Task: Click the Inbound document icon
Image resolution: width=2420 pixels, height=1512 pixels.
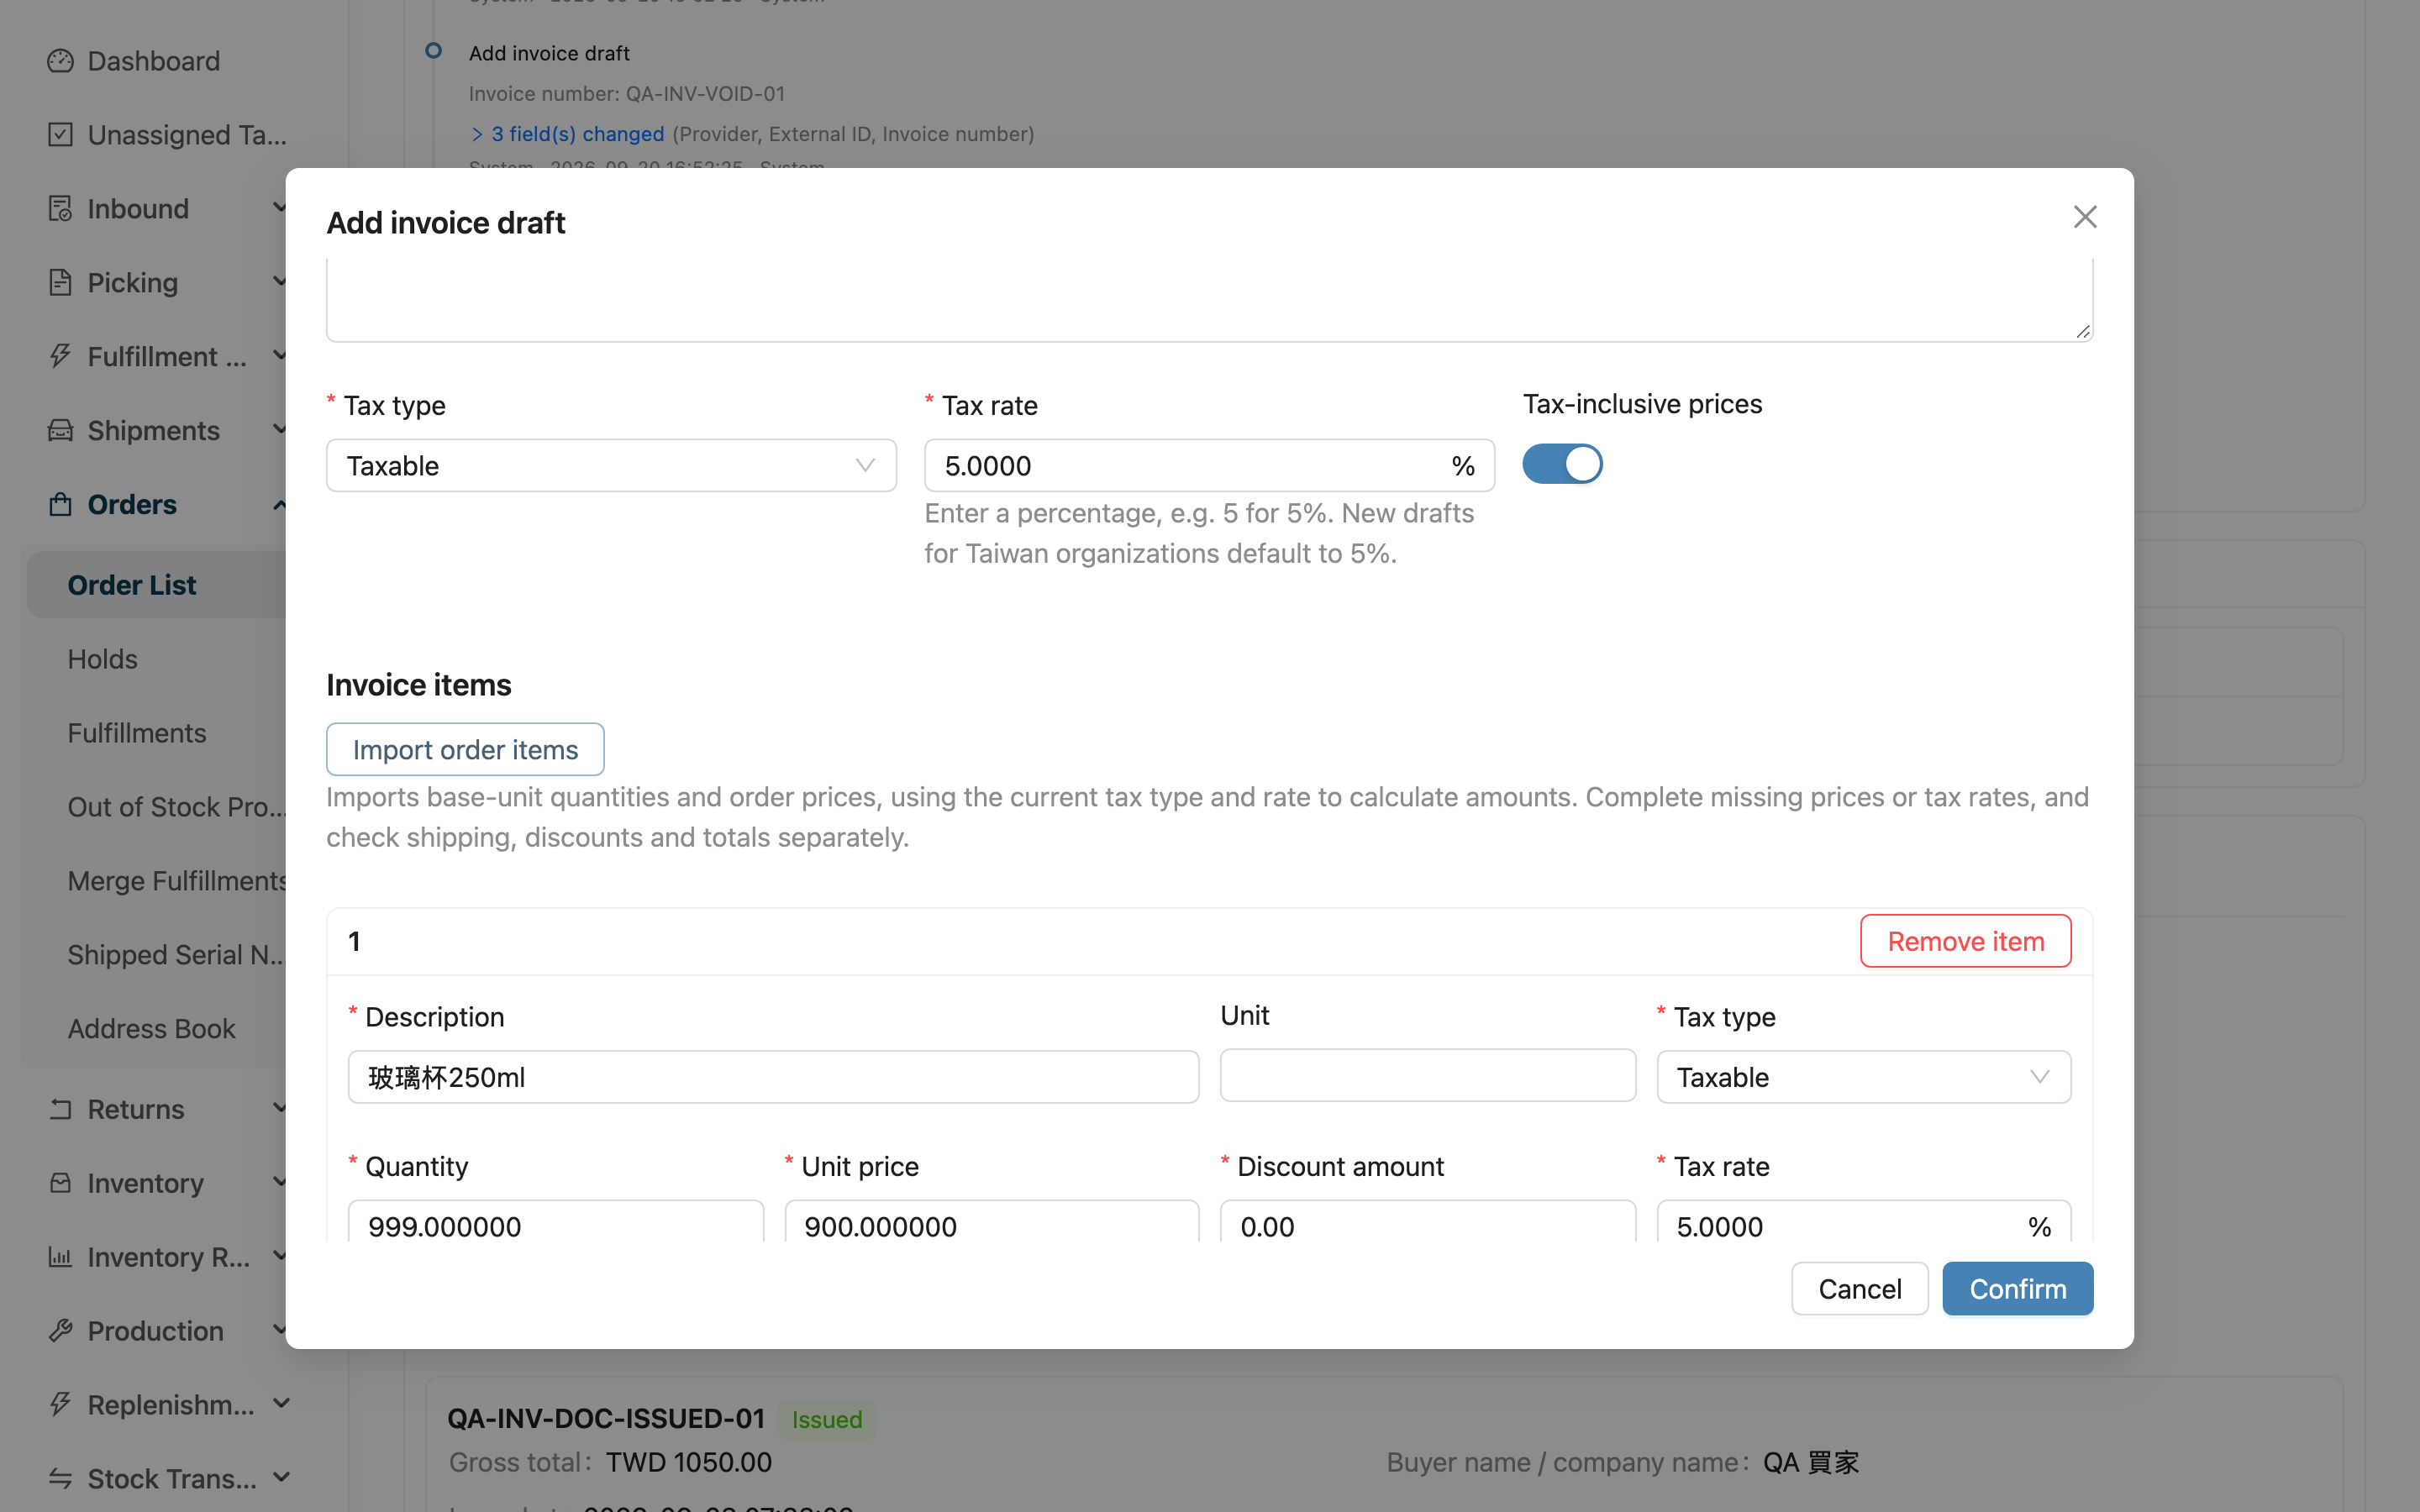Action: (x=60, y=208)
